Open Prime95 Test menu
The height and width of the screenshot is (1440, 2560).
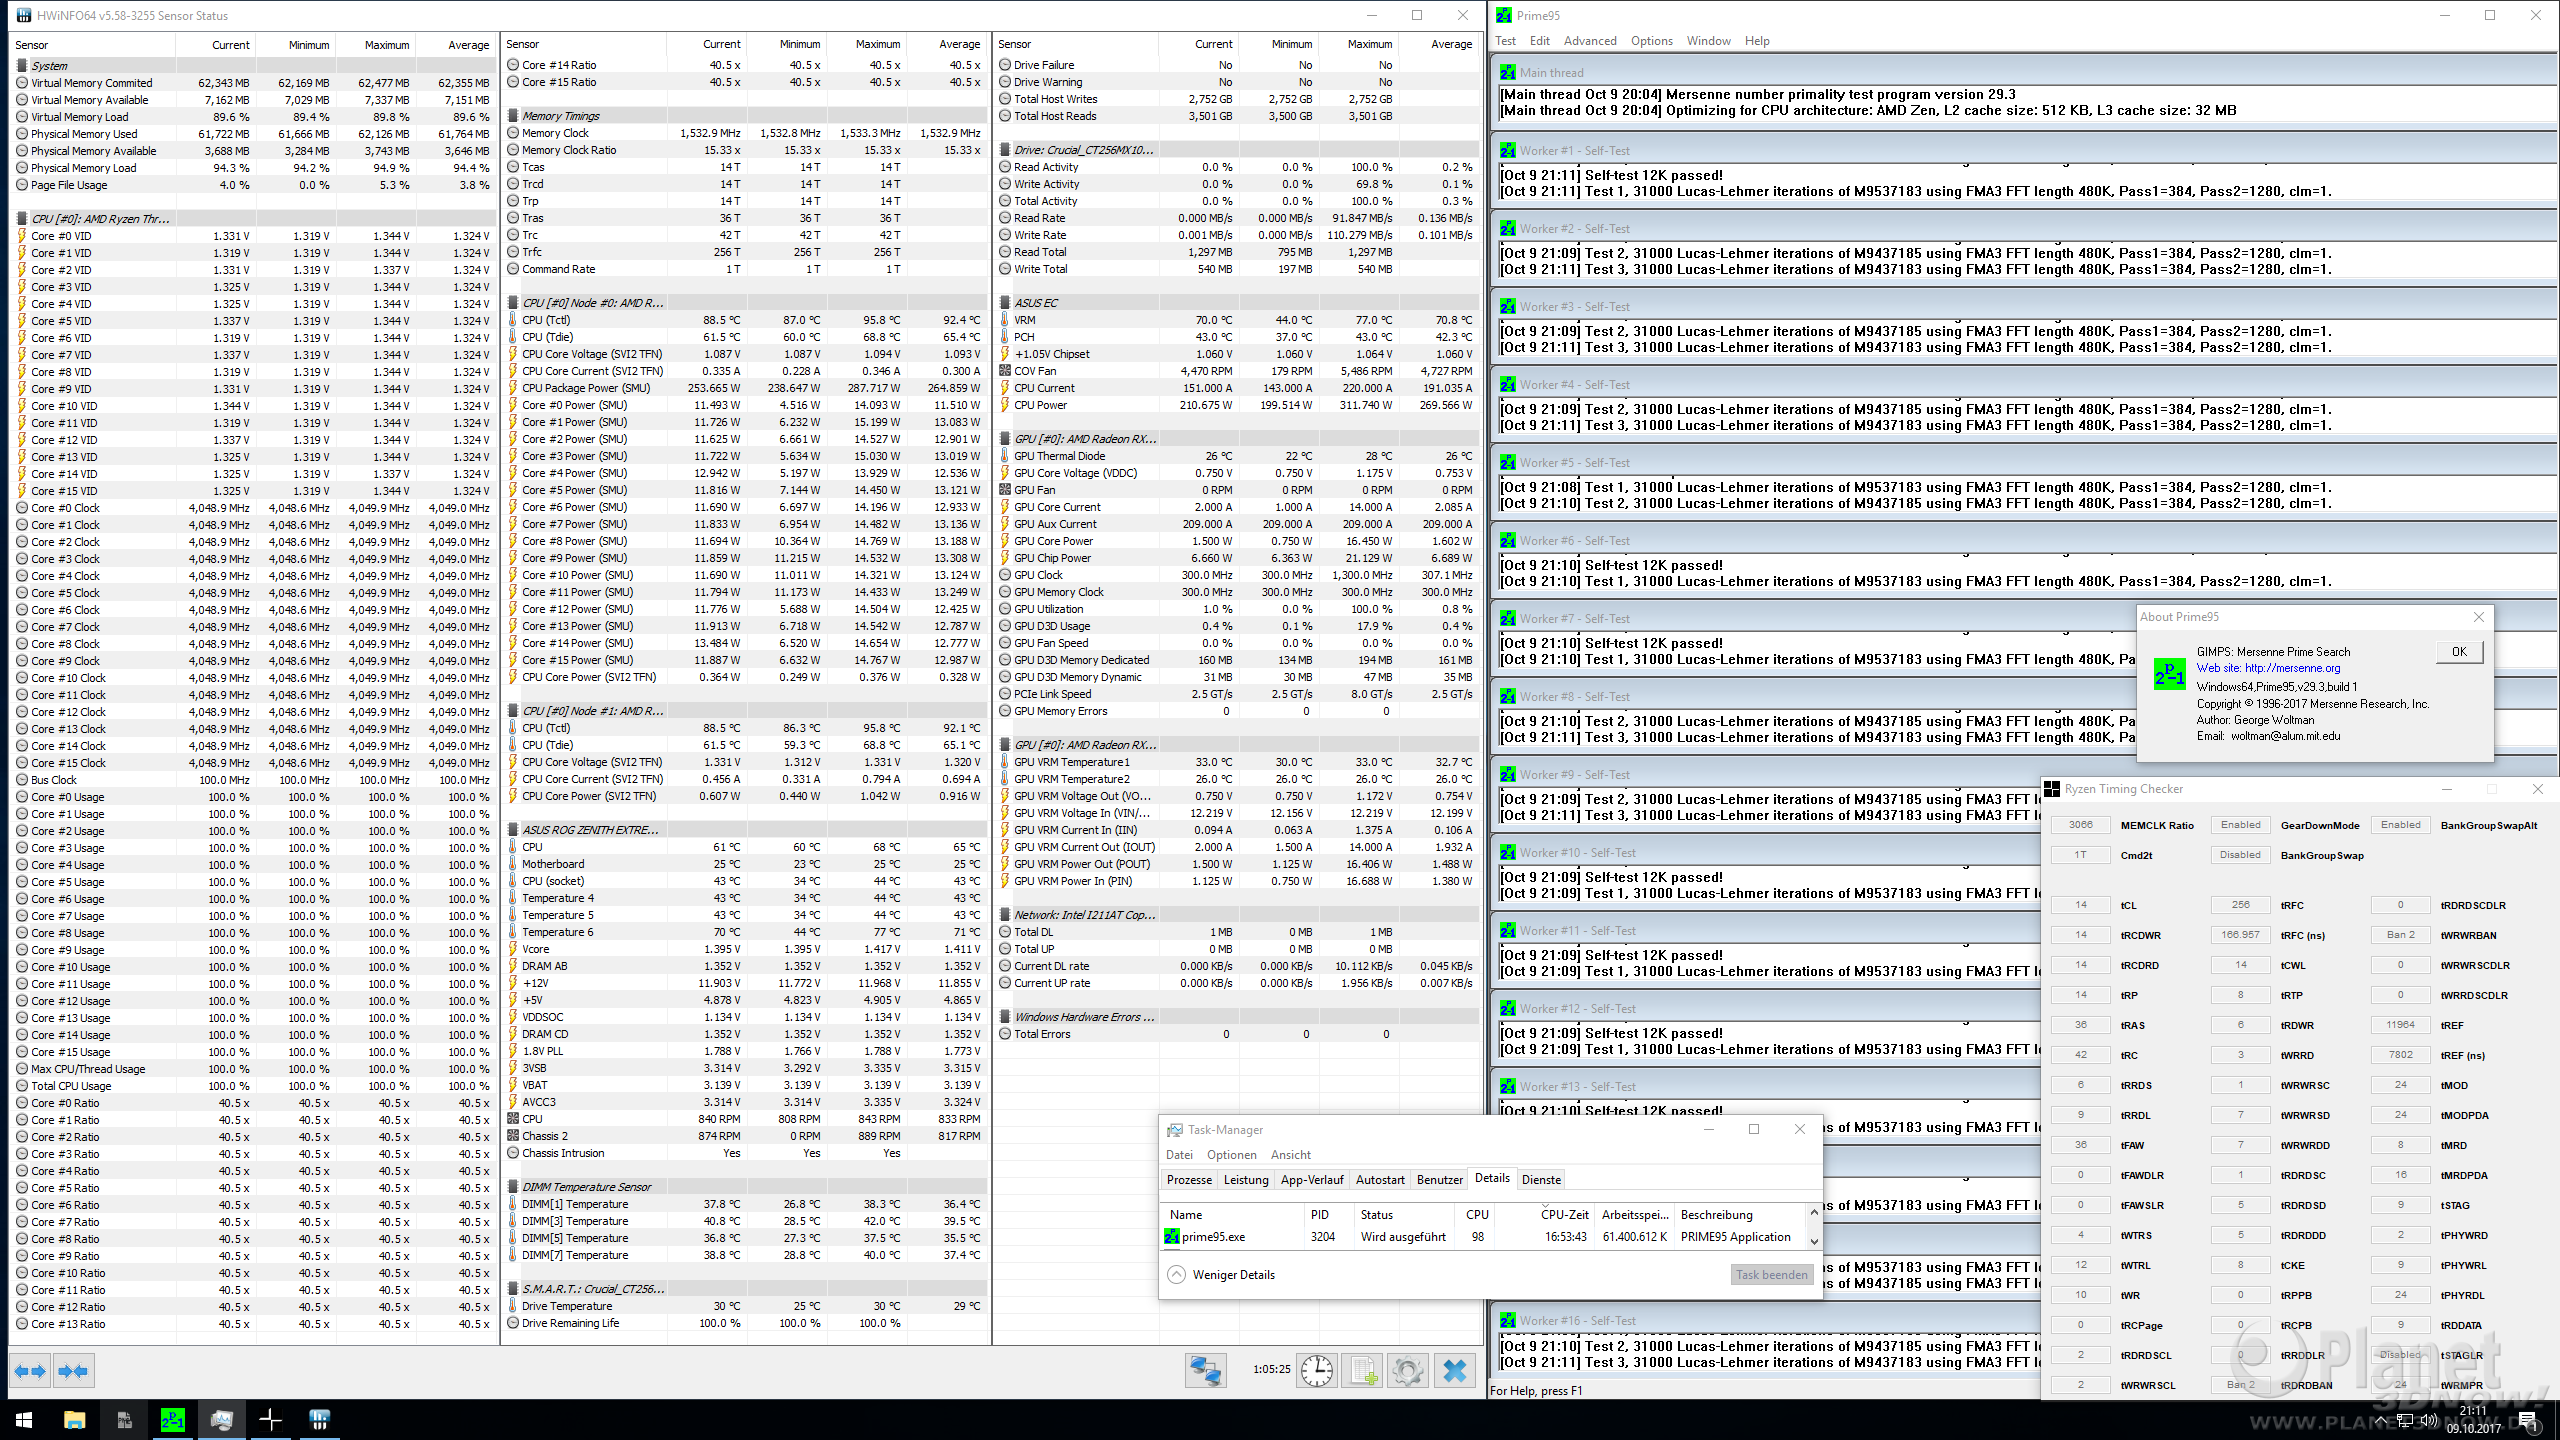(1505, 41)
